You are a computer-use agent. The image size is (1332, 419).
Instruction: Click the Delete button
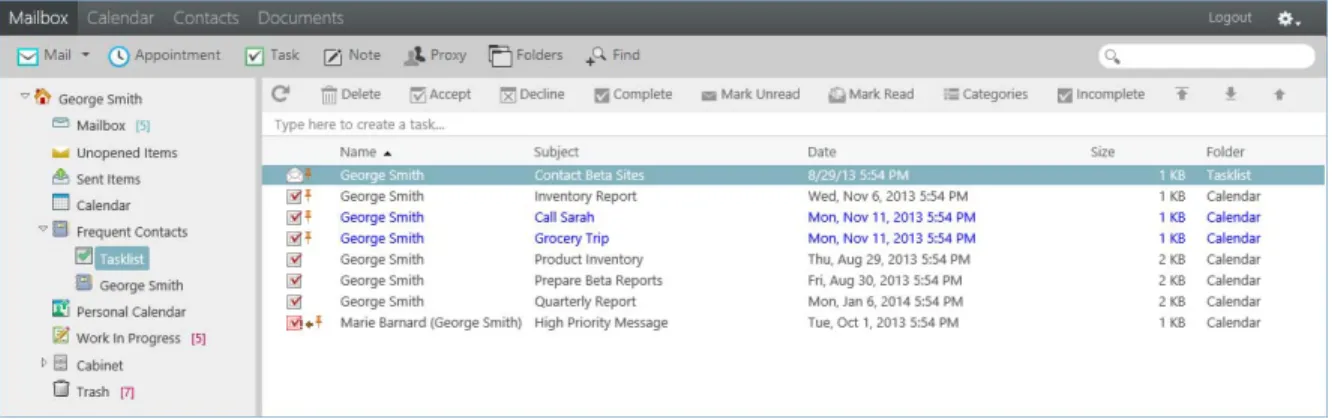[351, 94]
